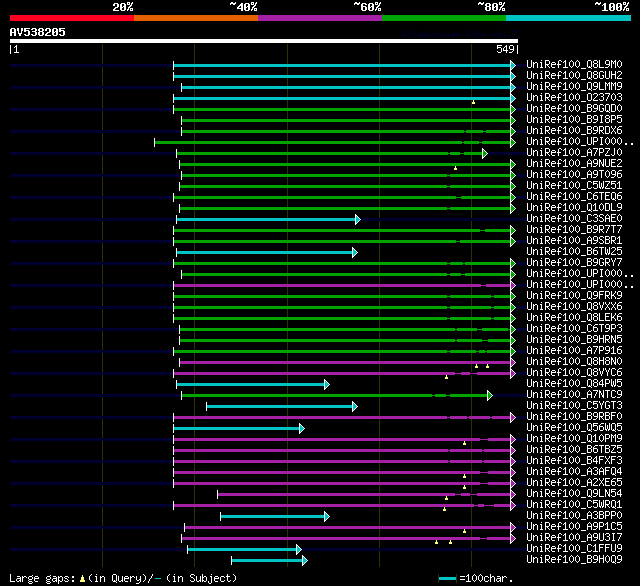Select the UniRef100_A9P1C5 label
Viewport: 640px width, 586px height.
574,527
